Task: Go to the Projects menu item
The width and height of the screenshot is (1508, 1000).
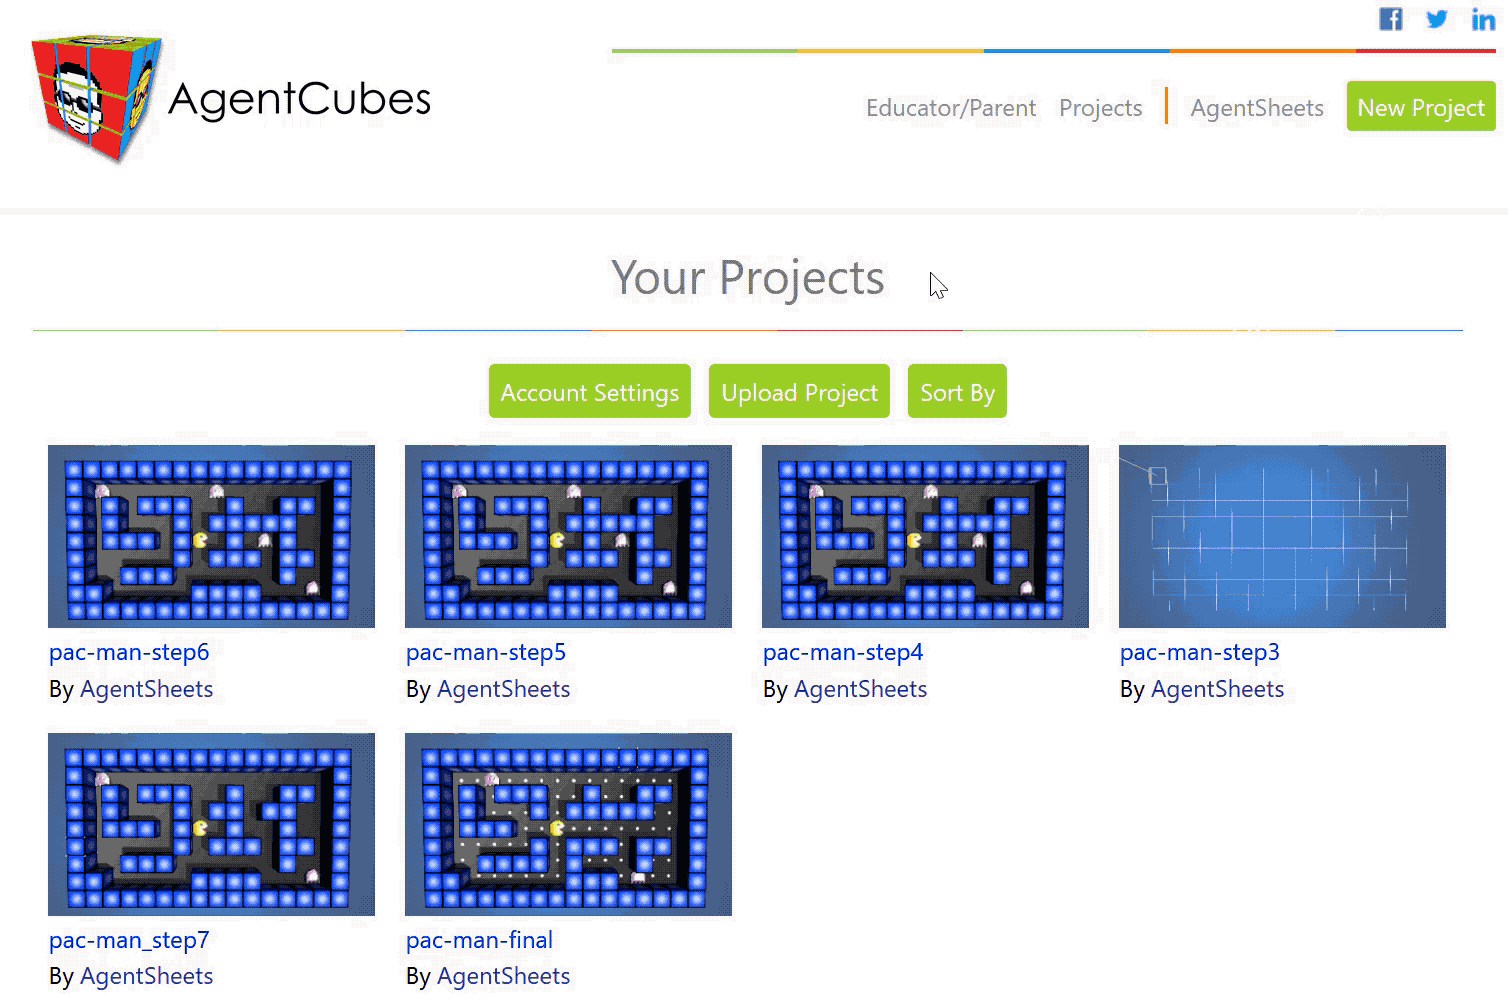Action: tap(1101, 108)
